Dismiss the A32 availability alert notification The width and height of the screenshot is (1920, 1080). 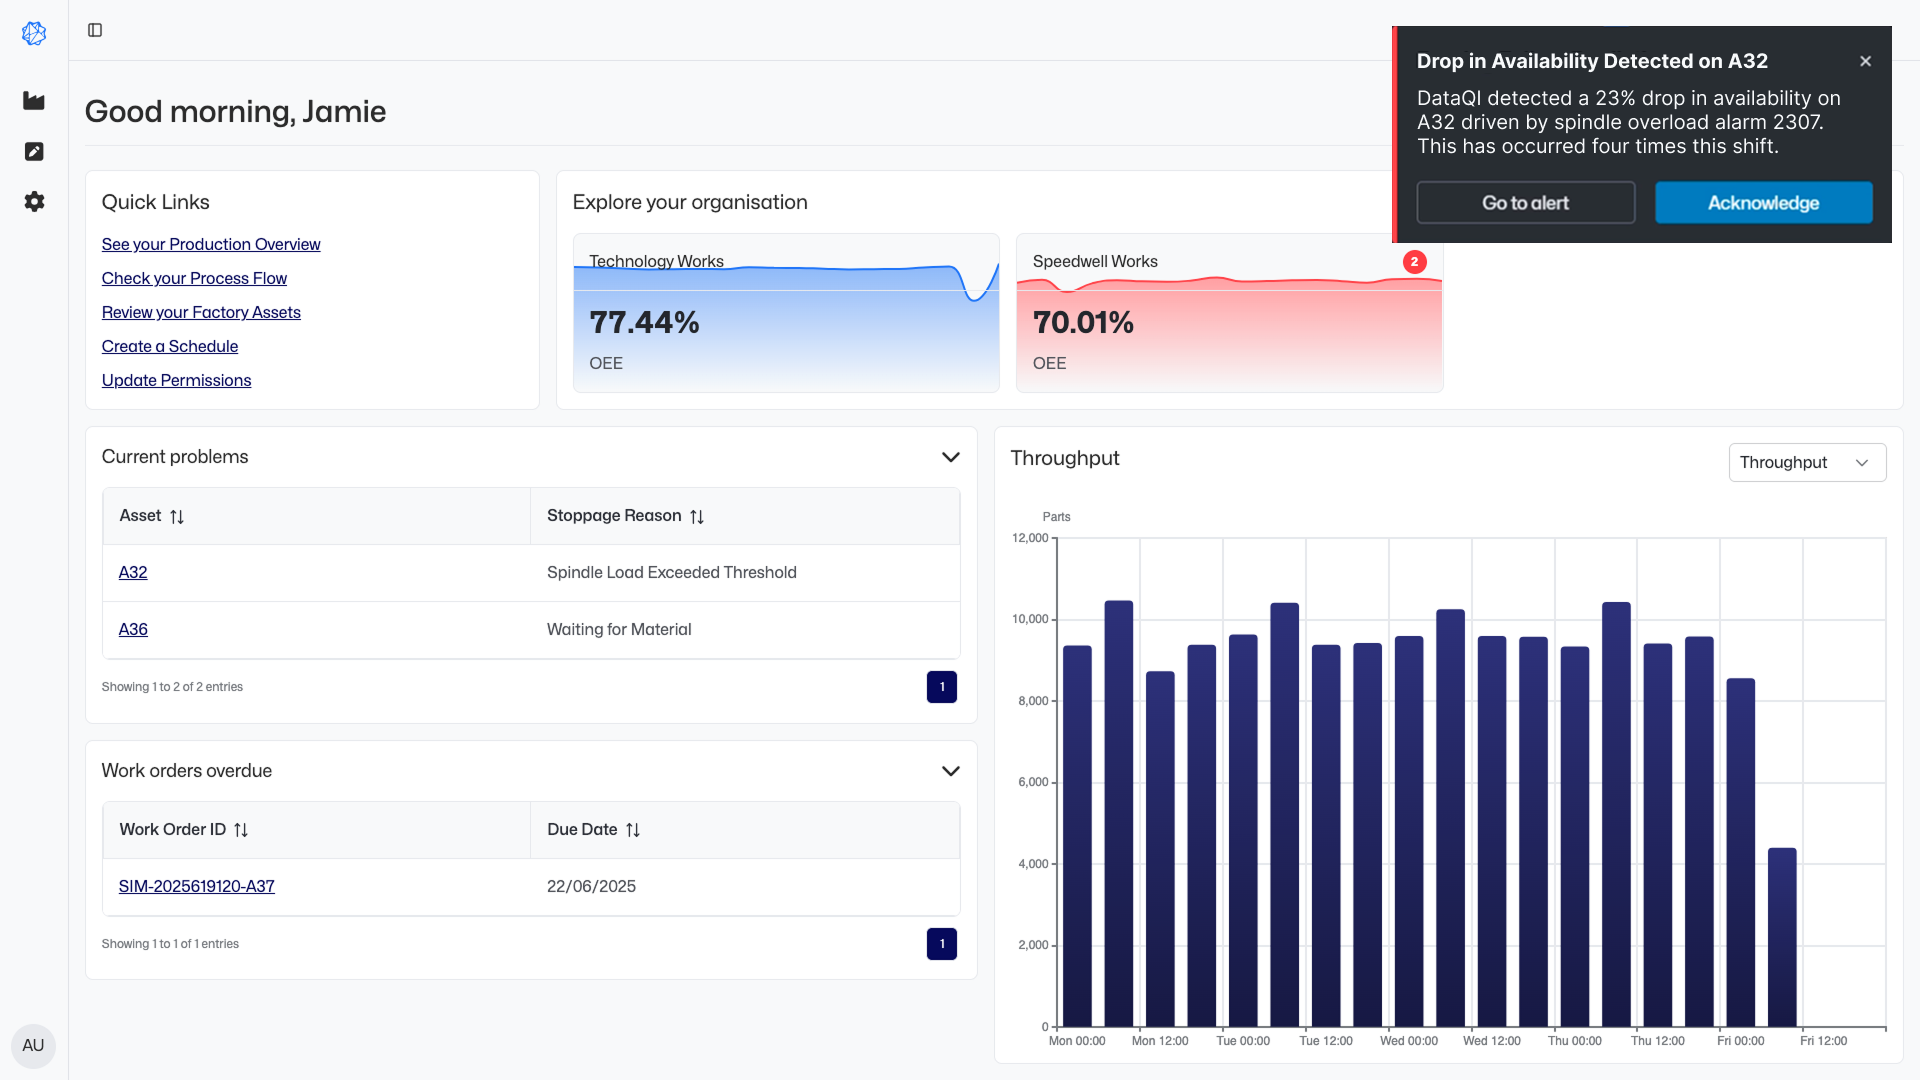[x=1865, y=61]
